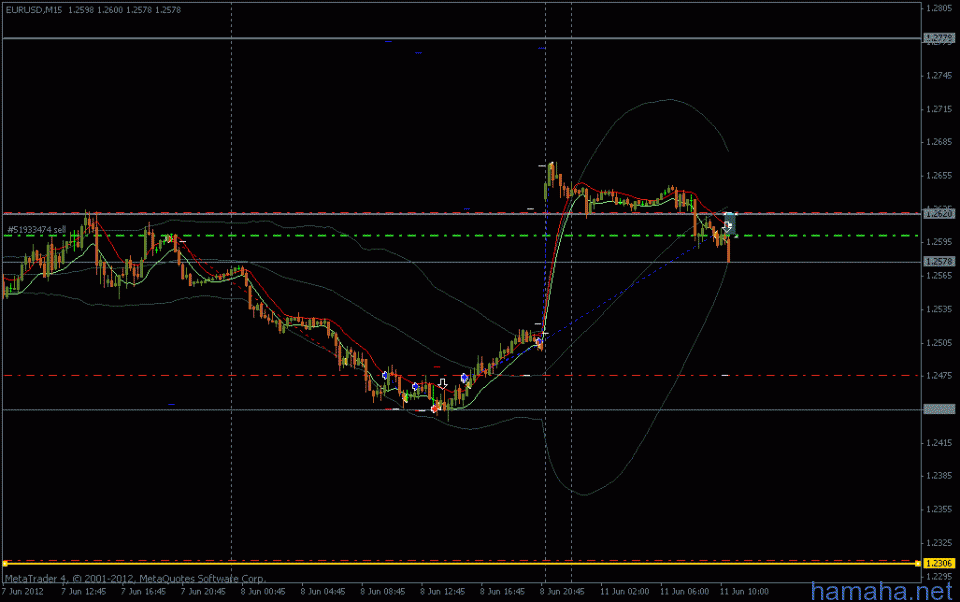Click the 1.2535 price scale label
This screenshot has height=602, width=960.
[x=939, y=309]
